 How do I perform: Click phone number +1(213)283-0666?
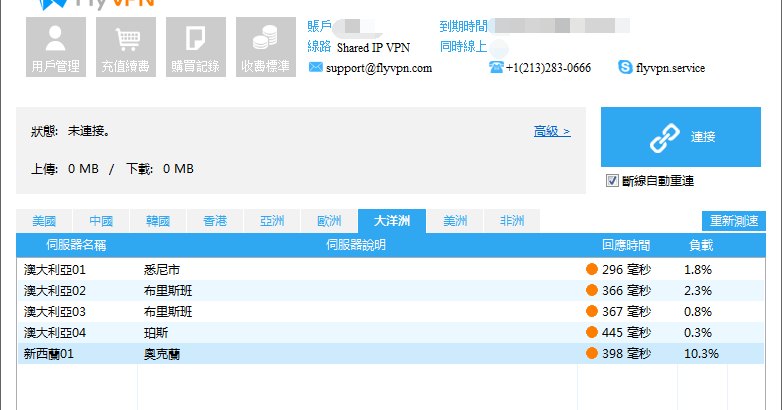tap(548, 68)
